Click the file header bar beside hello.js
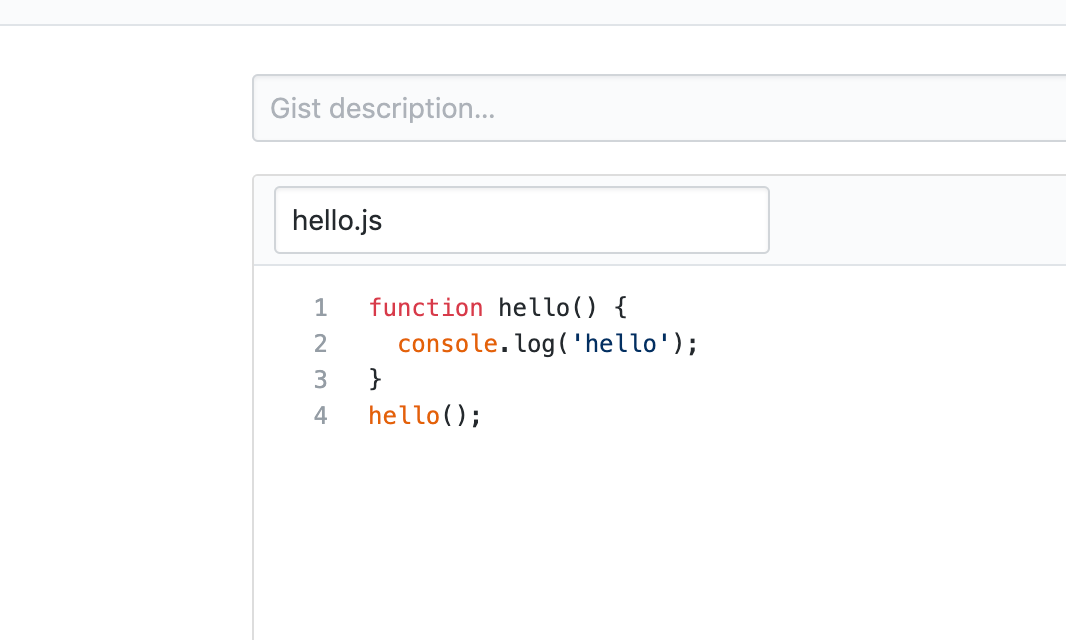Screen dimensions: 1066x640 [900, 219]
